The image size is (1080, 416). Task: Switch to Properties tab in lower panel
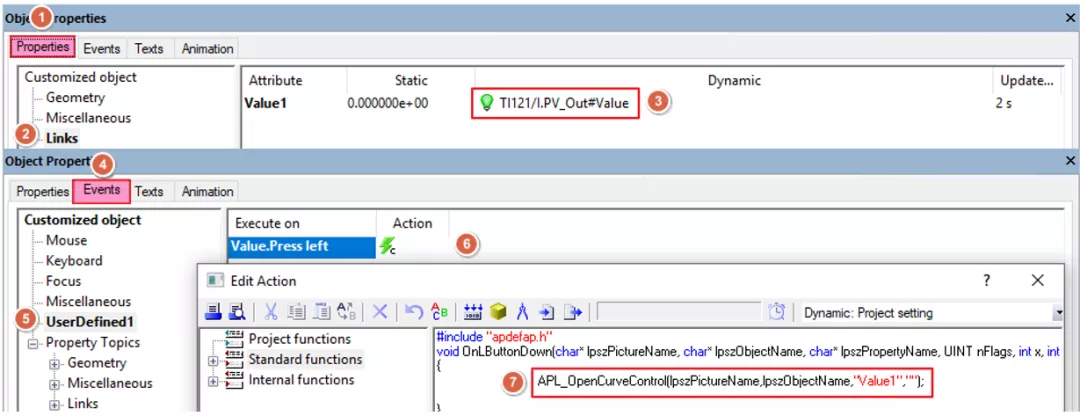[x=43, y=191]
